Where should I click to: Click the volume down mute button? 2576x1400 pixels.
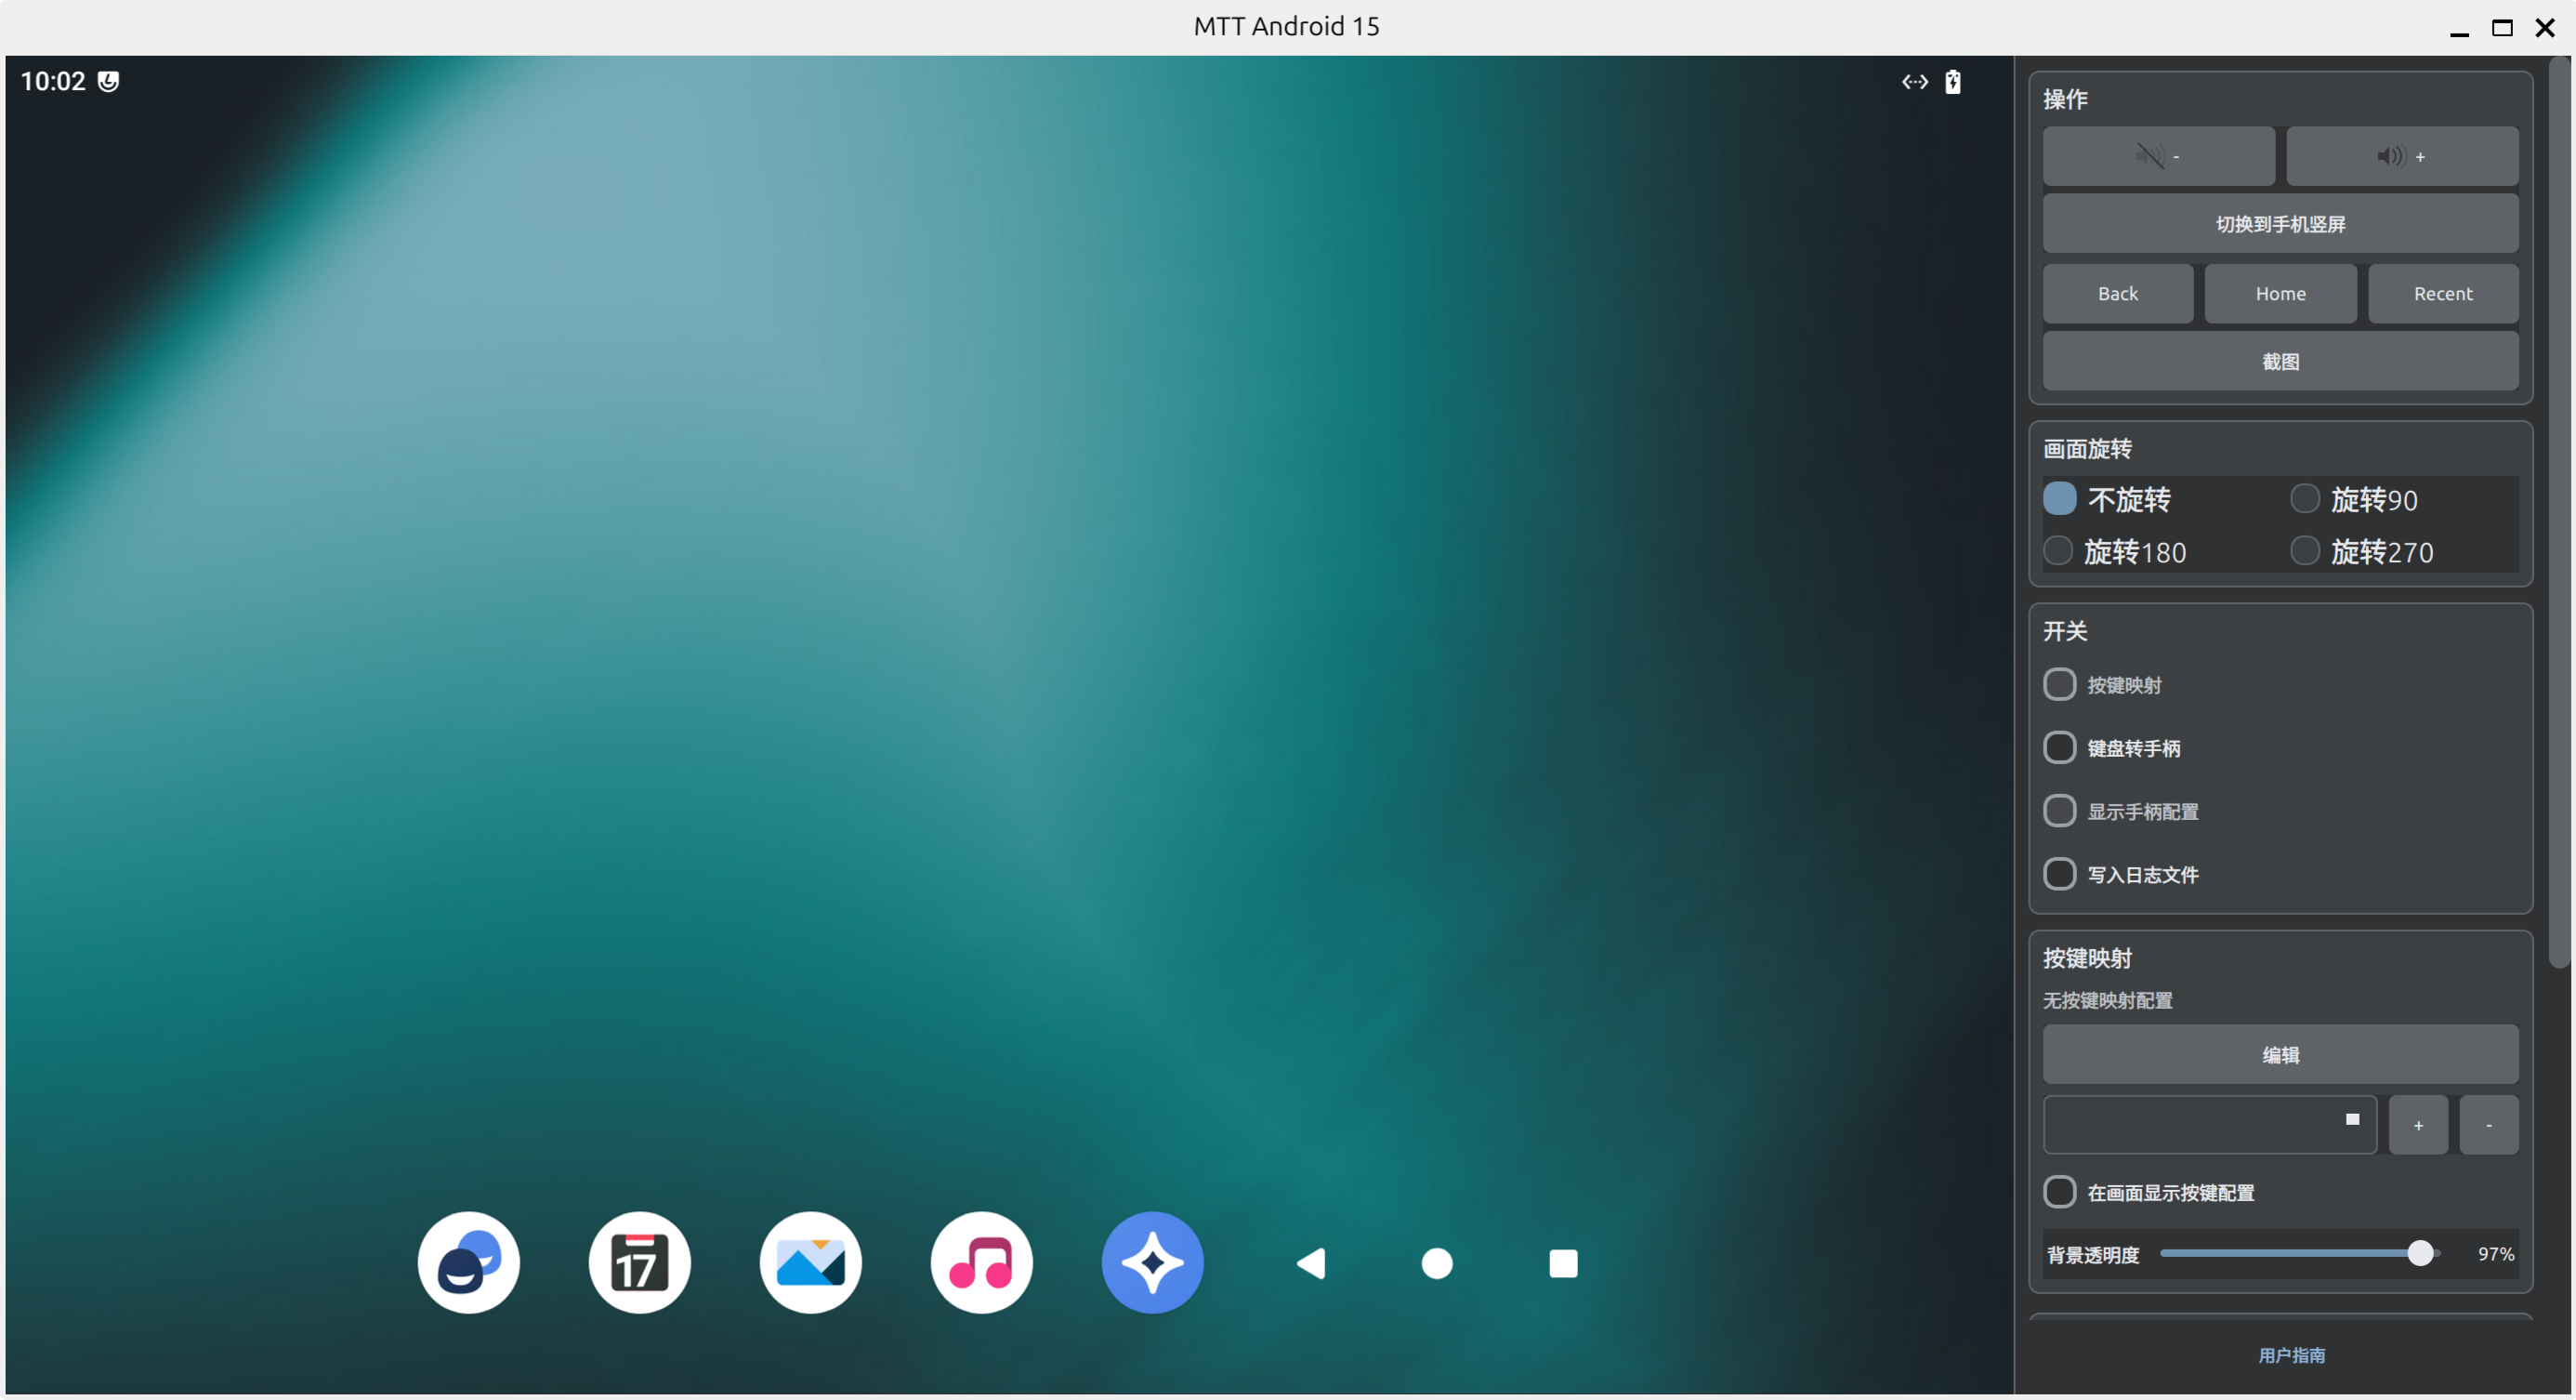tap(2158, 156)
